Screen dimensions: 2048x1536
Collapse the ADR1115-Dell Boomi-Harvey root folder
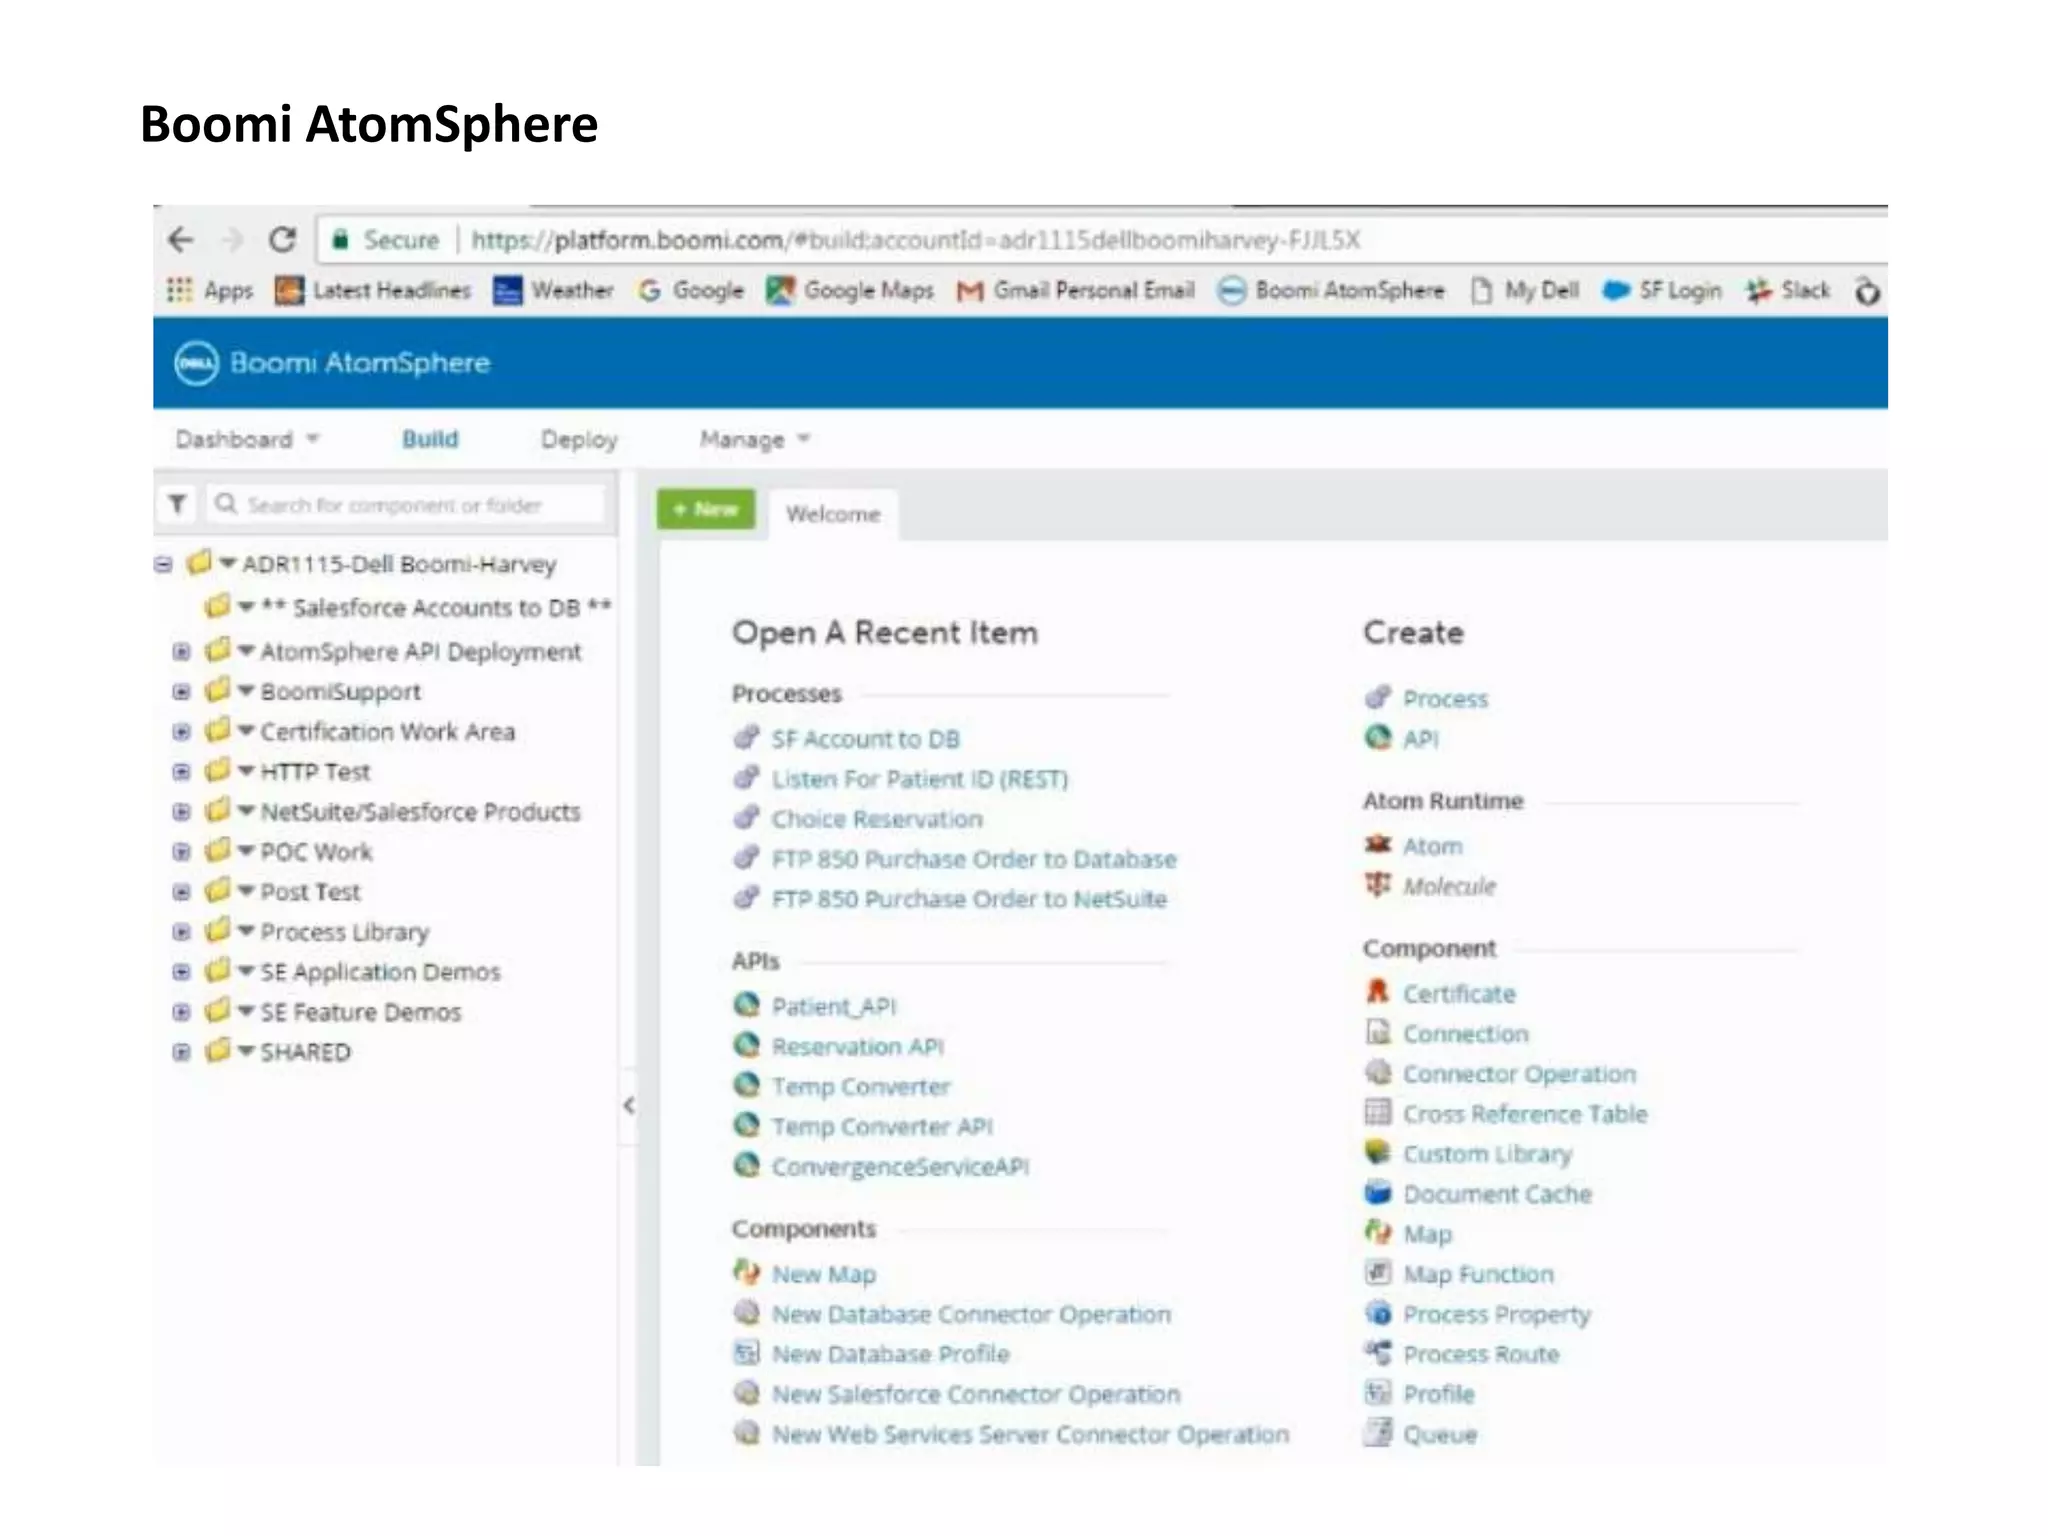pos(163,564)
